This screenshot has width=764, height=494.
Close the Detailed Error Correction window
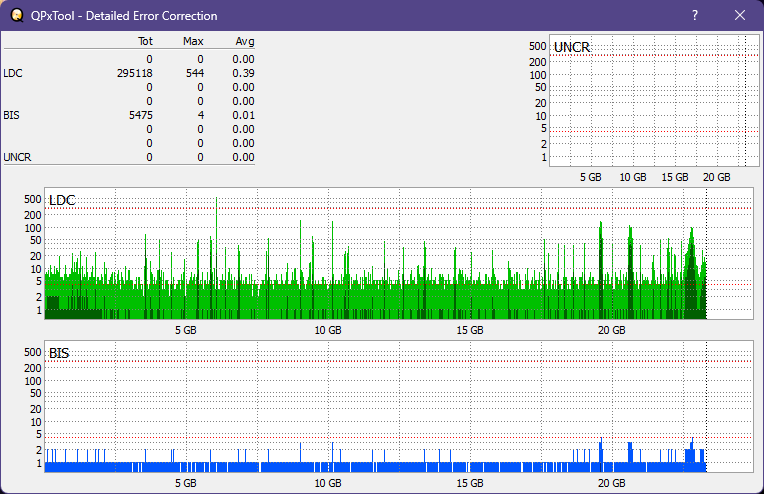740,15
